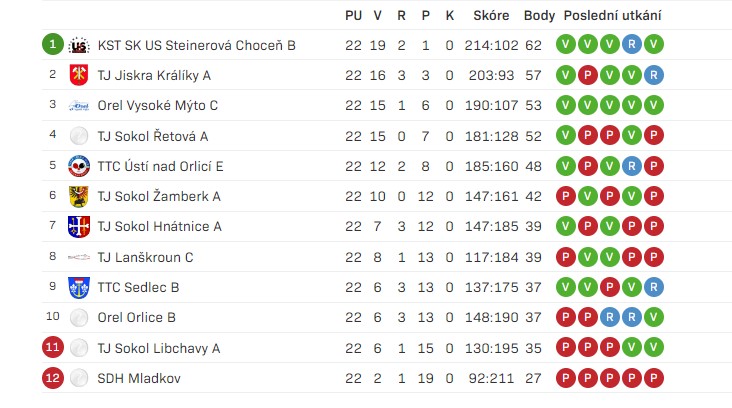Click the blue R result in Choceň row
Image resolution: width=732 pixels, height=408 pixels.
(632, 44)
